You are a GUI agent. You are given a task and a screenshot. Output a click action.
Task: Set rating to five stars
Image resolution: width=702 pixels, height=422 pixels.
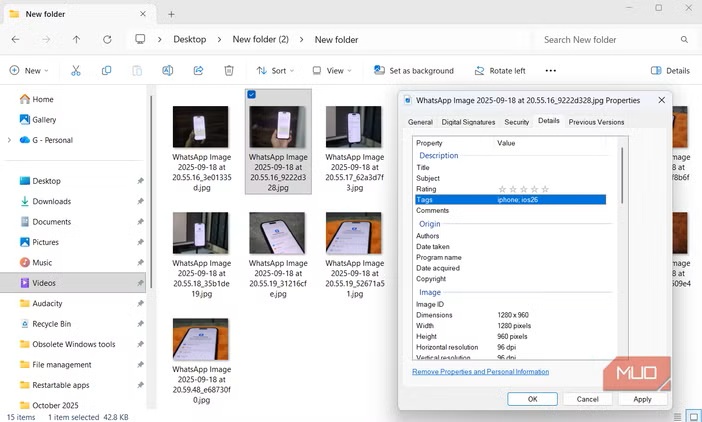pos(546,189)
